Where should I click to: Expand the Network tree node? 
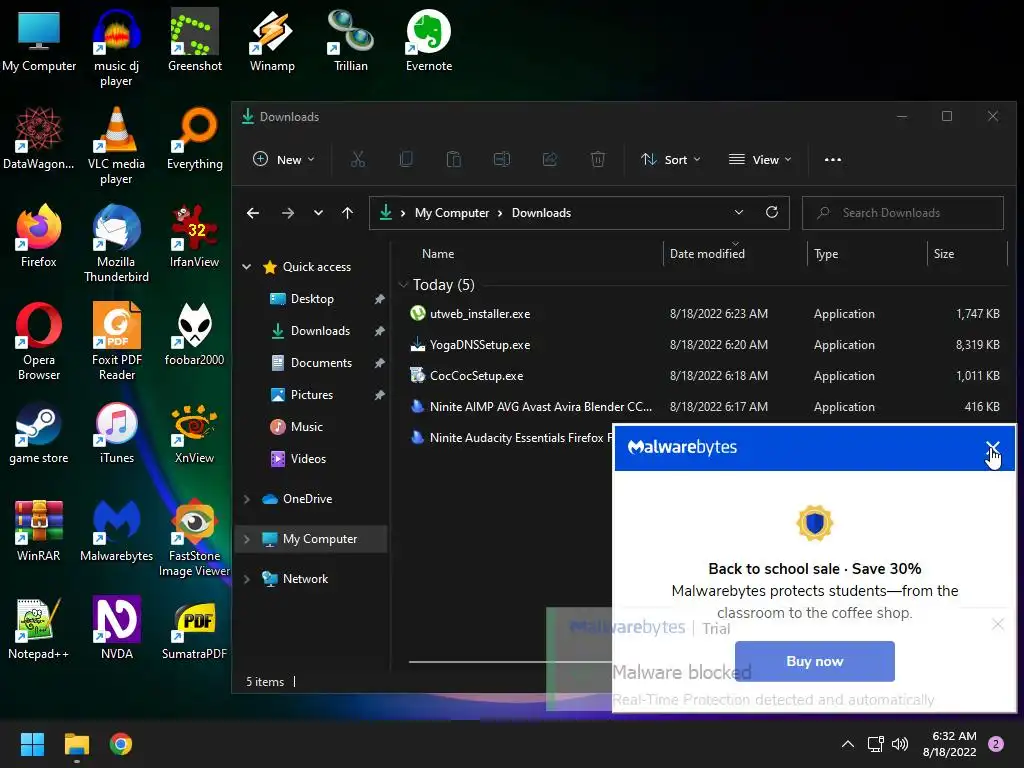tap(246, 579)
